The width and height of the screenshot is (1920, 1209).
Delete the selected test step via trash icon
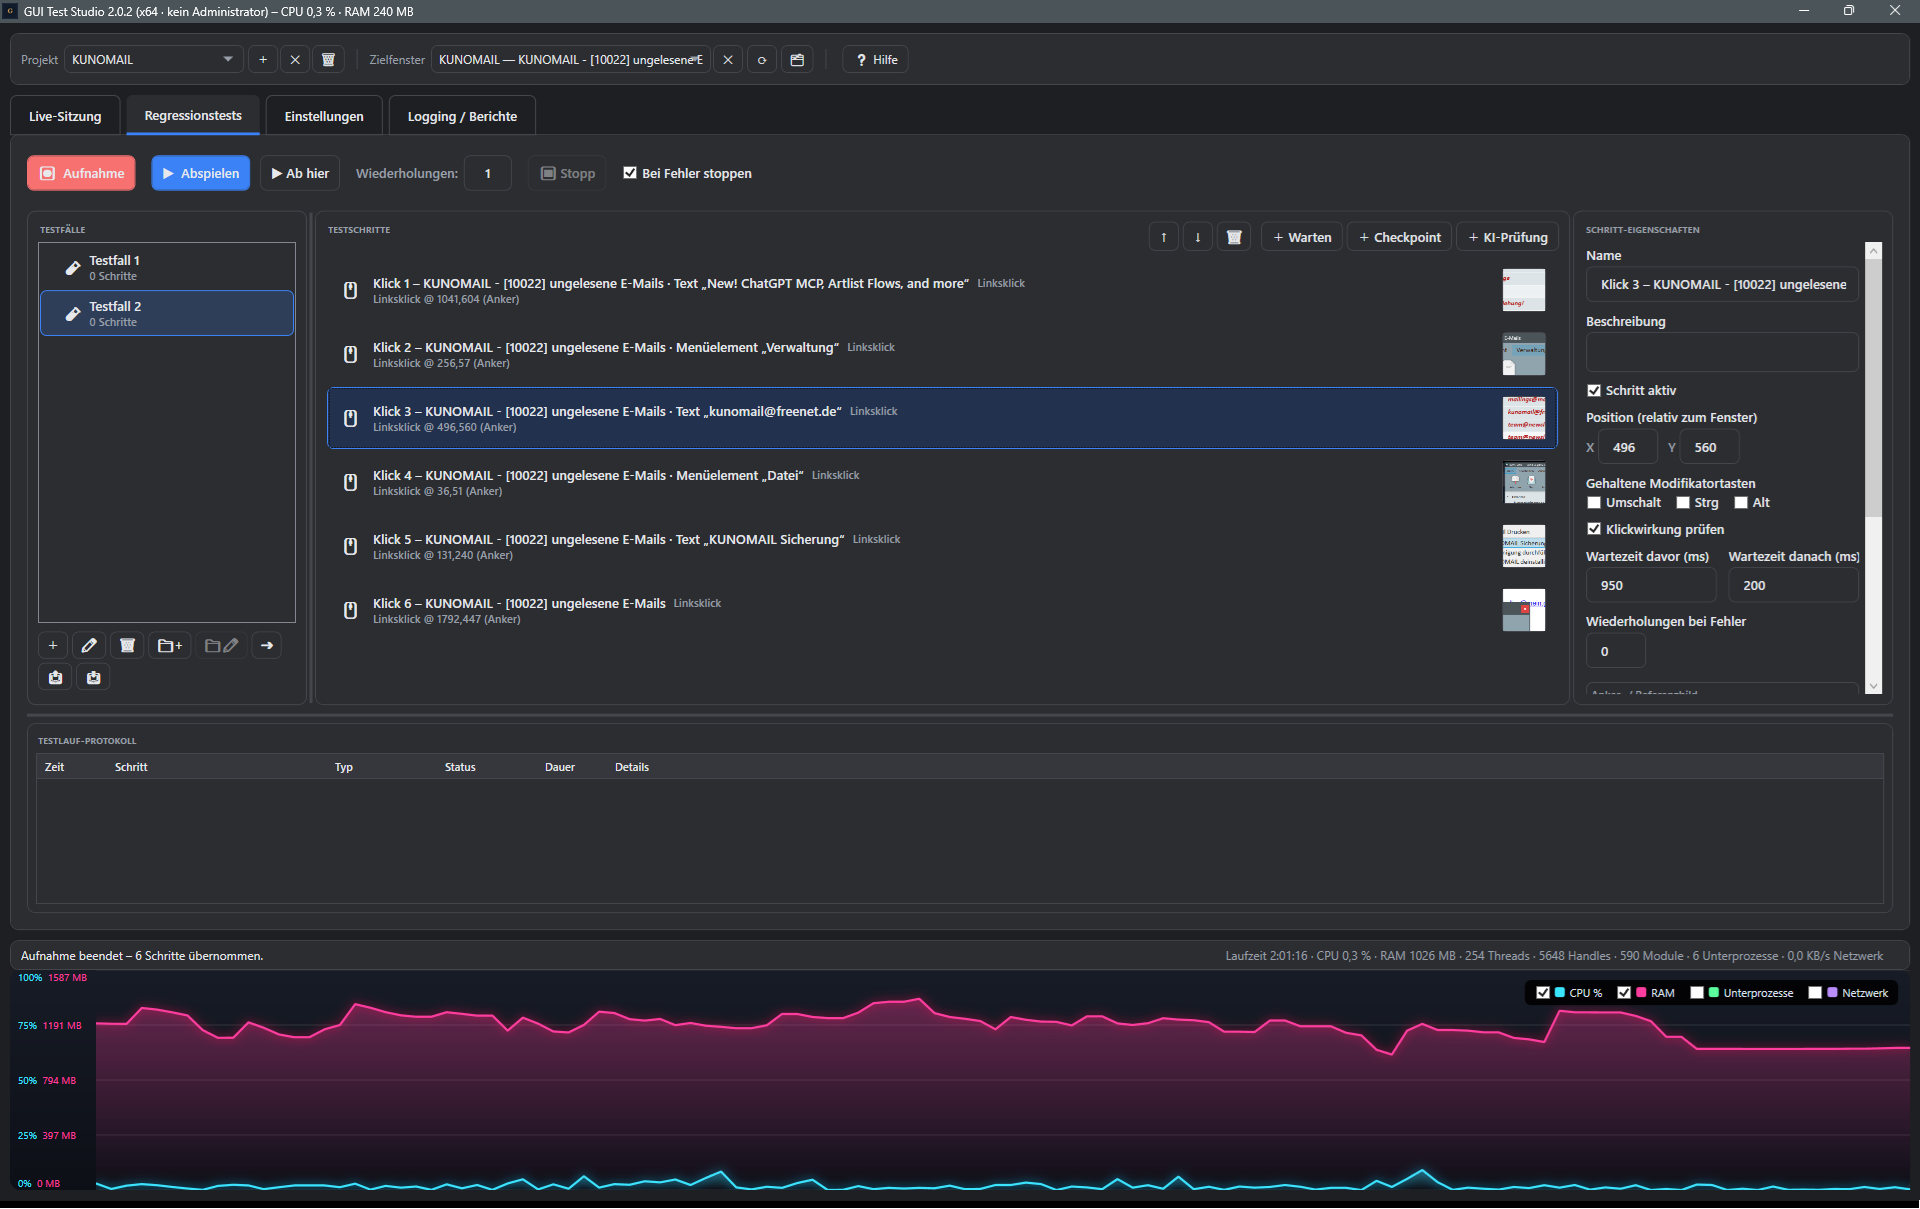pyautogui.click(x=1234, y=238)
